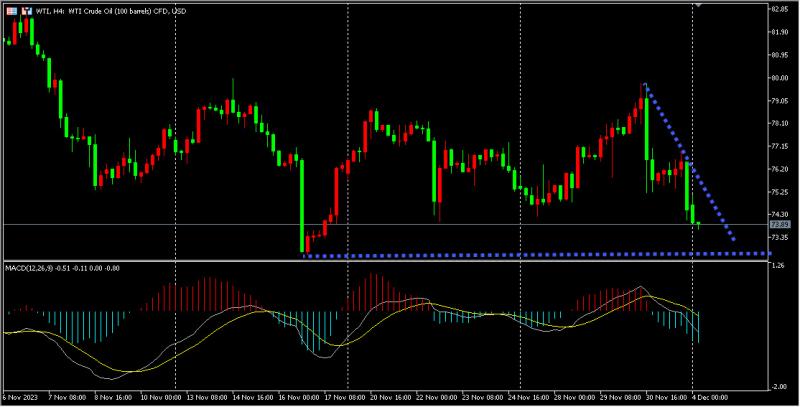
Task: Click the MACD scale value 1.26
Action: [778, 266]
